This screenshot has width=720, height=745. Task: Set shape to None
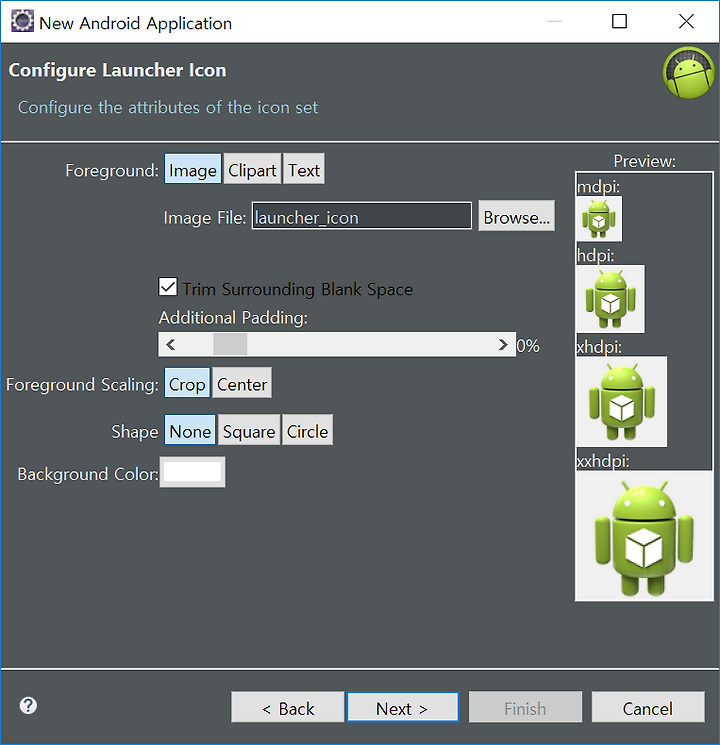tap(190, 431)
